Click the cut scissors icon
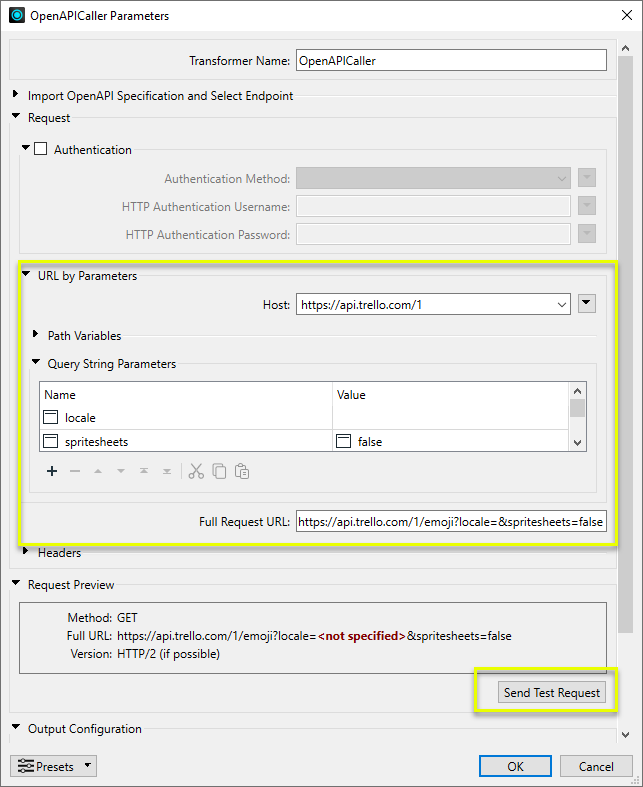This screenshot has width=643, height=787. 196,471
